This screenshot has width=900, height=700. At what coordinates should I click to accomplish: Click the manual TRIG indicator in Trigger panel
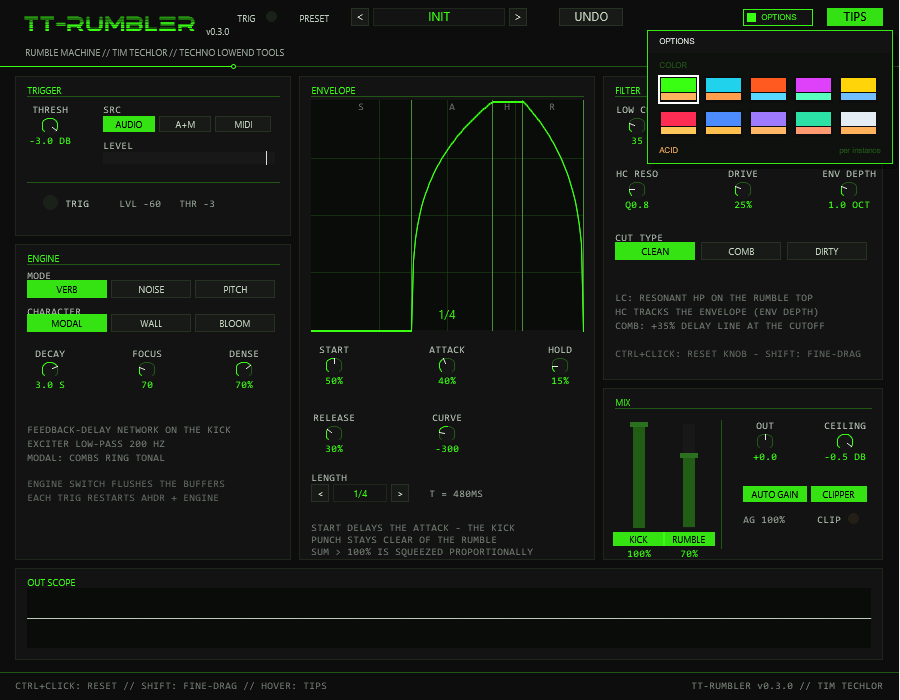[51, 203]
